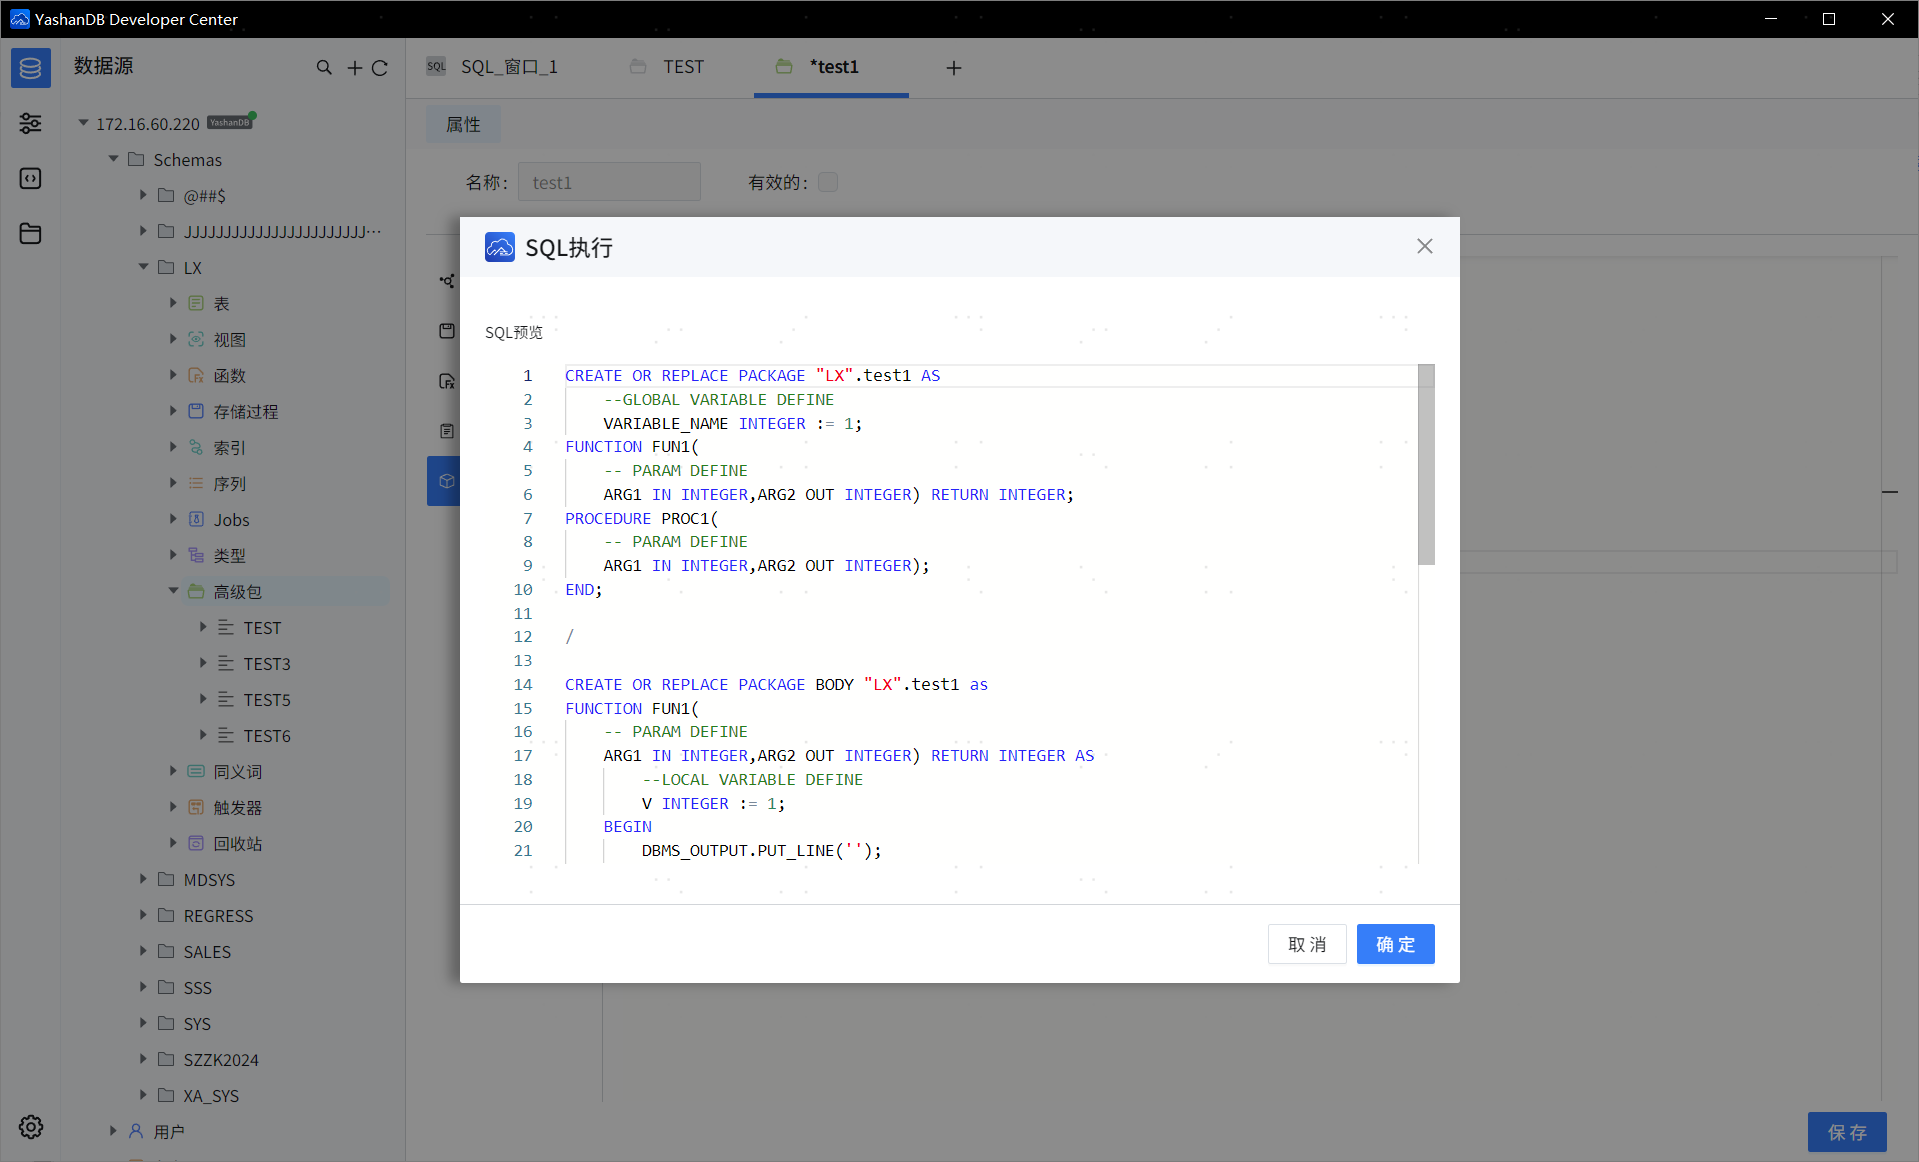Collapse the 高级包 folder
Image resolution: width=1919 pixels, height=1162 pixels.
(x=173, y=591)
